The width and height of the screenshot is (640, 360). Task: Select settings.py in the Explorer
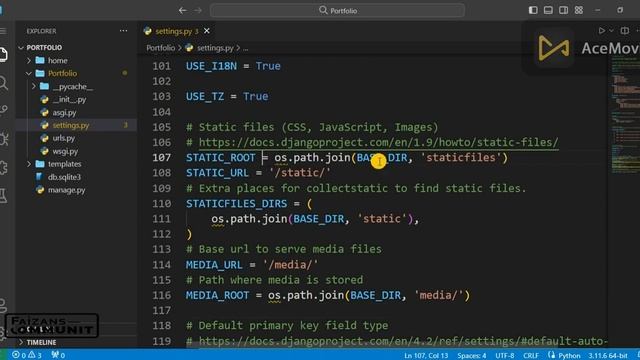coord(76,125)
